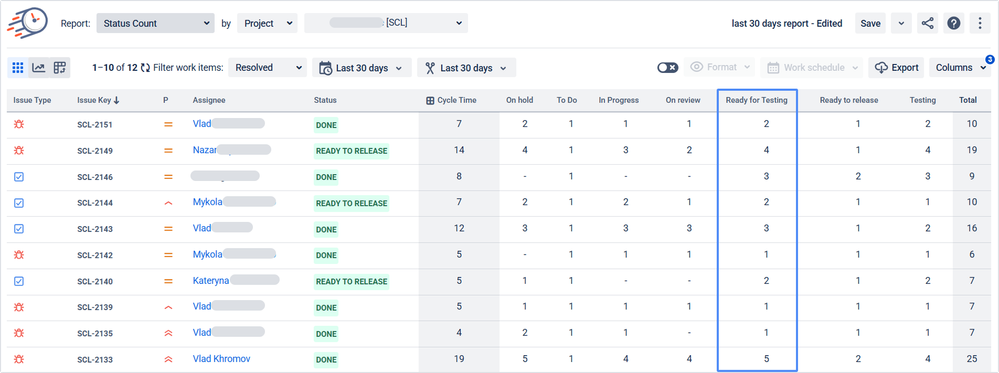Screen dimensions: 999x373
Task: Open the Columns dropdown
Action: coord(960,68)
